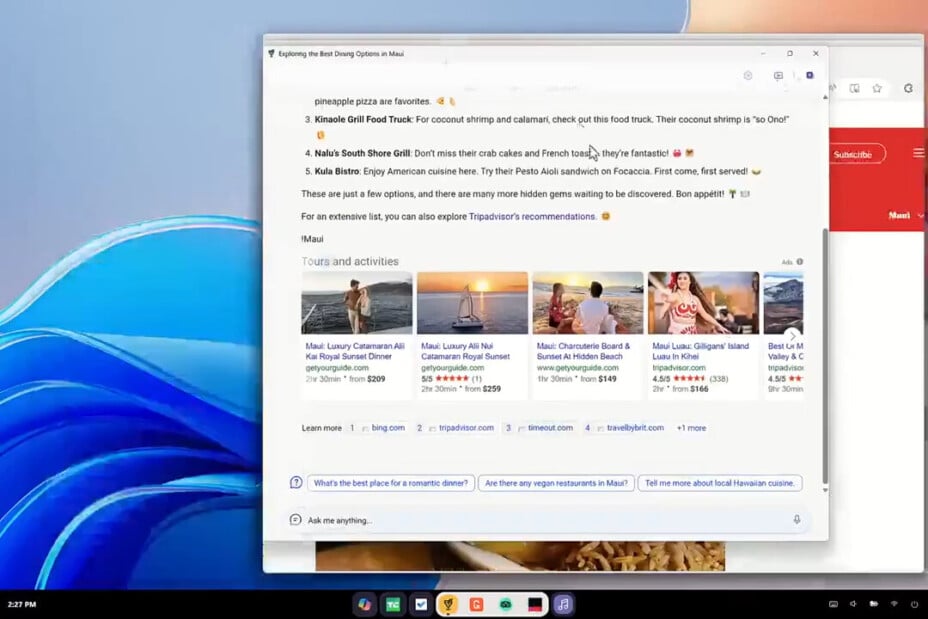928x619 pixels.
Task: Expand the +1 more sources link
Action: pos(691,428)
